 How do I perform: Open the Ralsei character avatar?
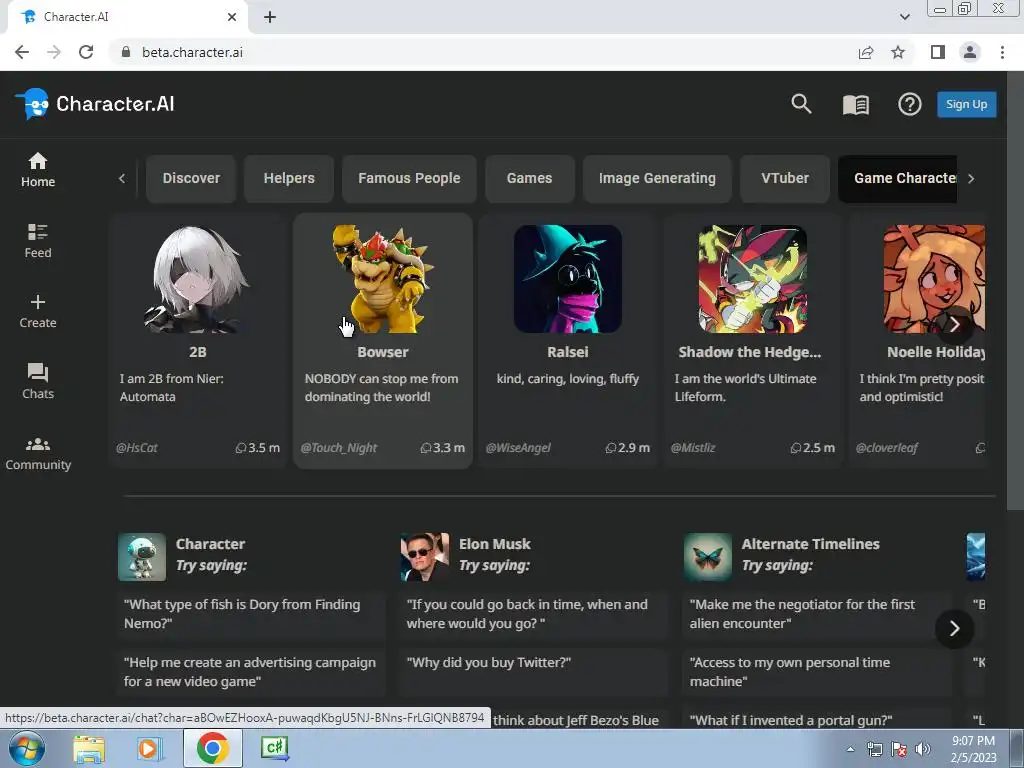568,279
